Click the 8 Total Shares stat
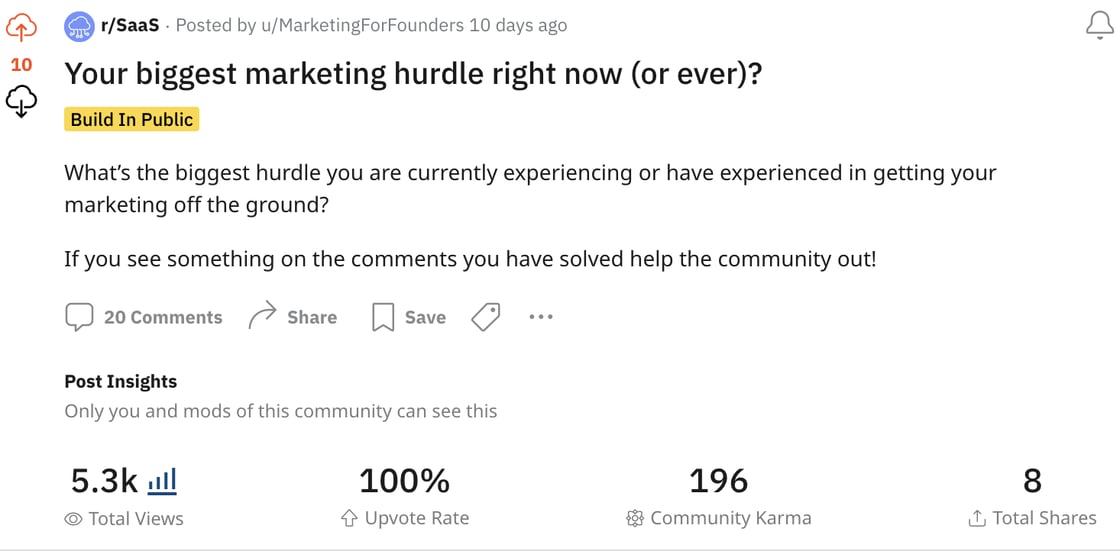The image size is (1120, 551). click(x=1032, y=482)
